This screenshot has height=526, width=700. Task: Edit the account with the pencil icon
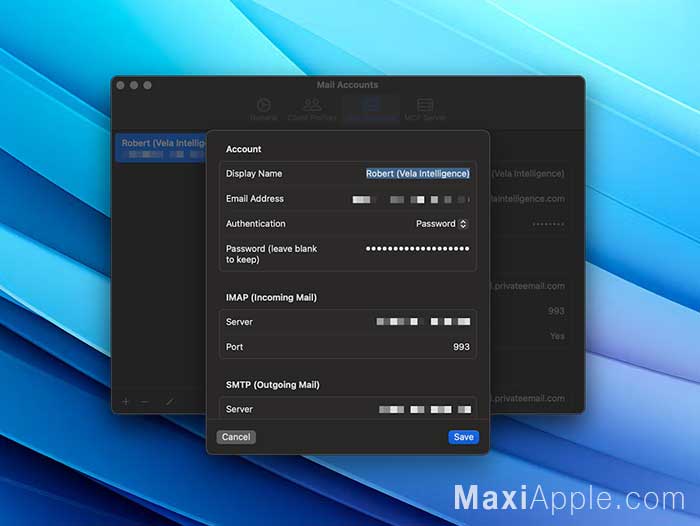(169, 402)
